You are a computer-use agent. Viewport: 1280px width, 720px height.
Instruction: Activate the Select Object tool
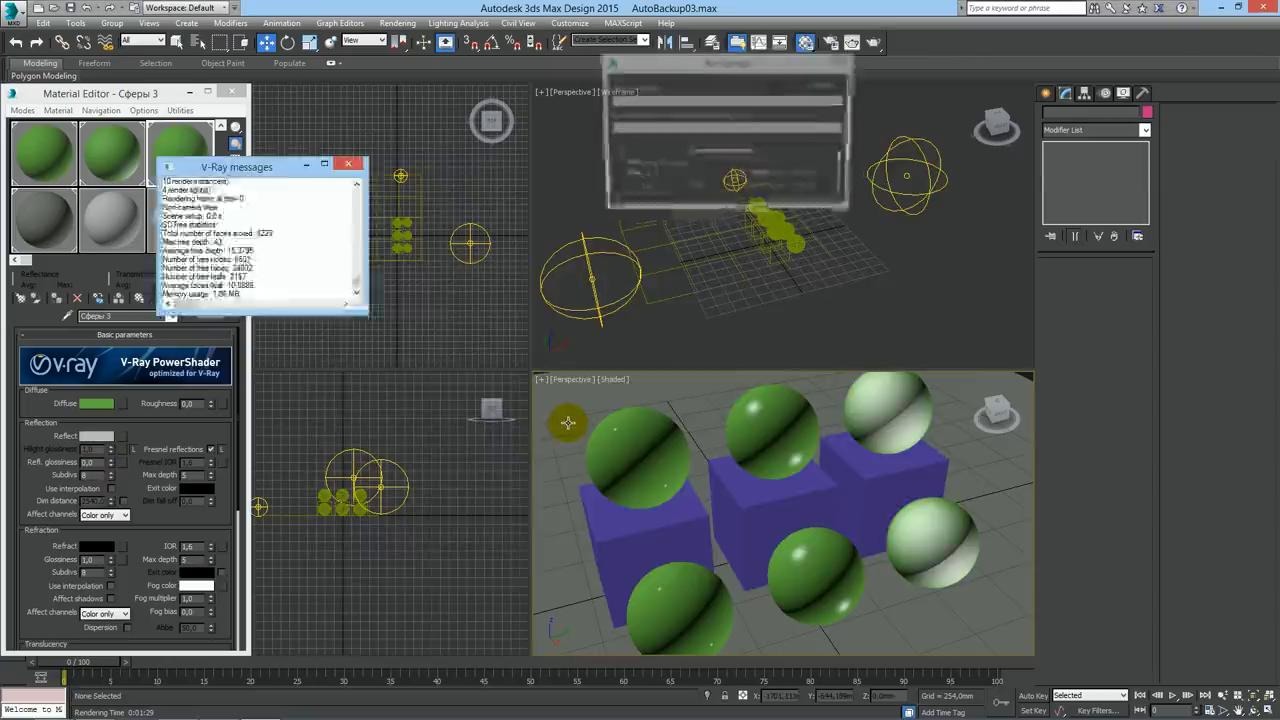coord(177,42)
